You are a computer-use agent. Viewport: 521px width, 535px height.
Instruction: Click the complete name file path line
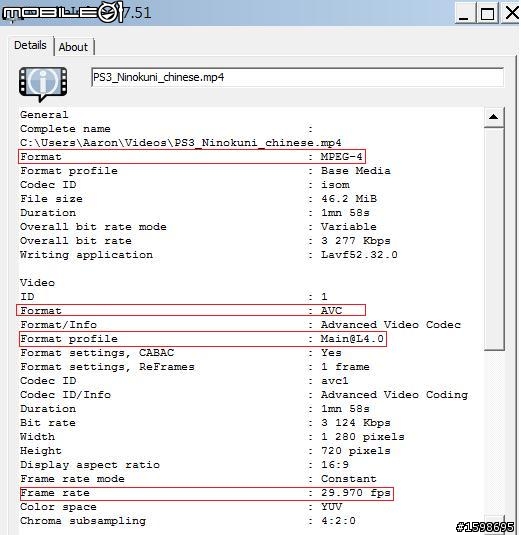click(180, 143)
